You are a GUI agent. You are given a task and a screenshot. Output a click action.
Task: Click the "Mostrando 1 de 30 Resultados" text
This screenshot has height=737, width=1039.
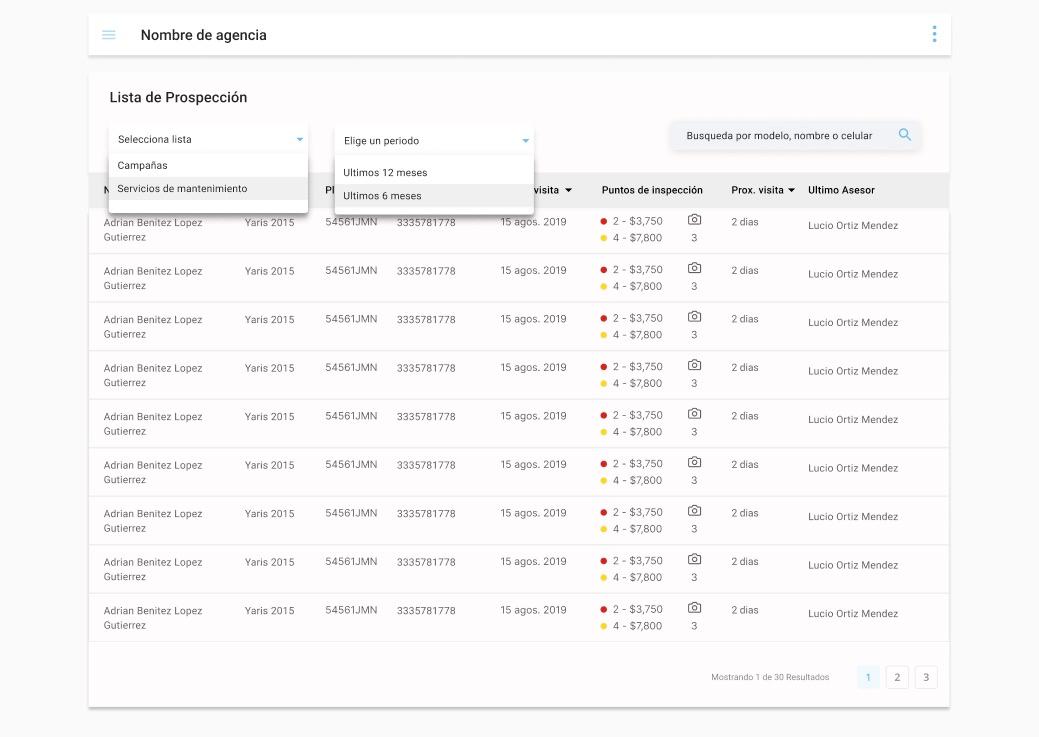click(770, 677)
